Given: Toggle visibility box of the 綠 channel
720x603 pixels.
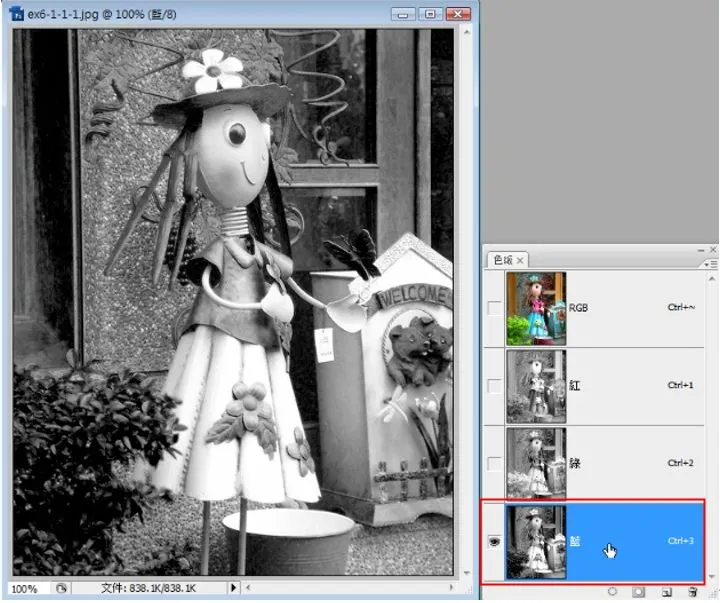Looking at the screenshot, I should [x=494, y=463].
